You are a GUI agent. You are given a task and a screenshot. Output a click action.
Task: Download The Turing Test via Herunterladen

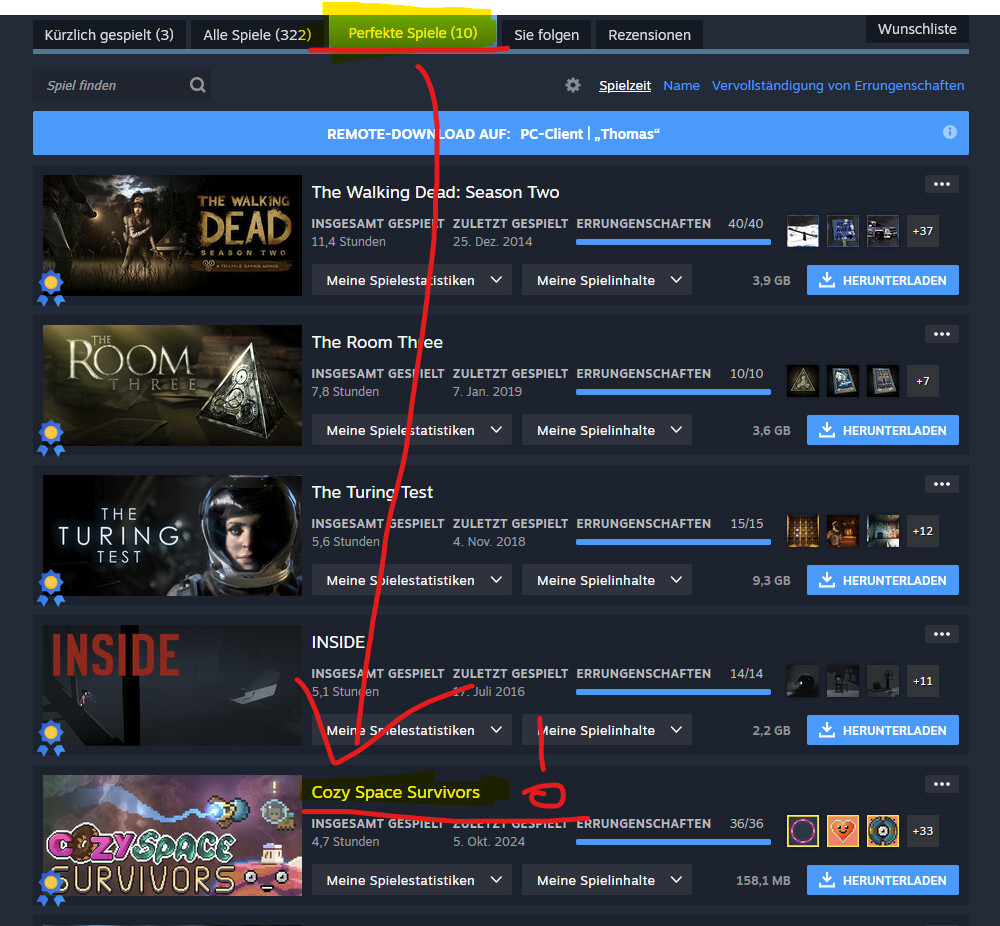click(883, 580)
